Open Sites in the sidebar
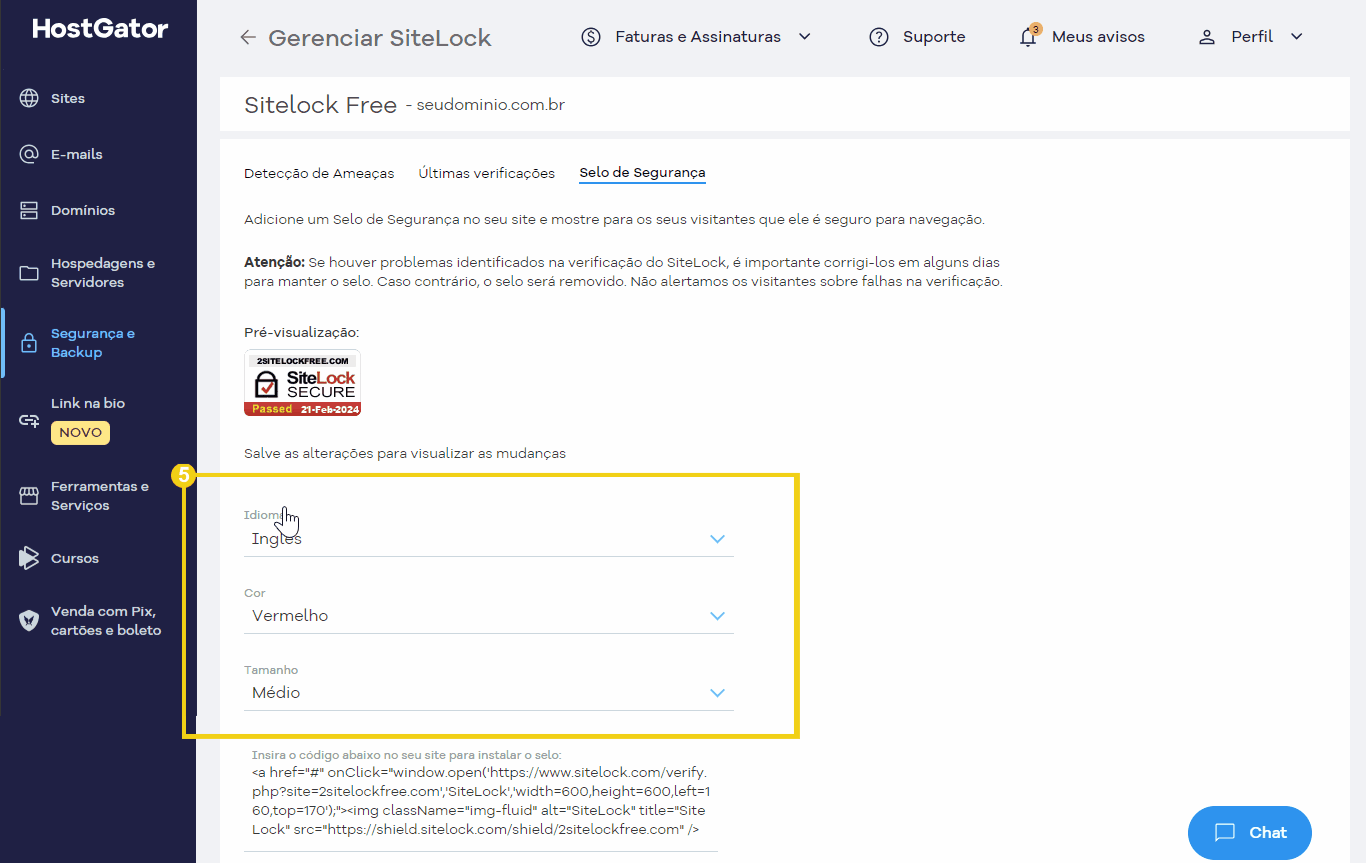This screenshot has width=1366, height=863. click(x=68, y=98)
